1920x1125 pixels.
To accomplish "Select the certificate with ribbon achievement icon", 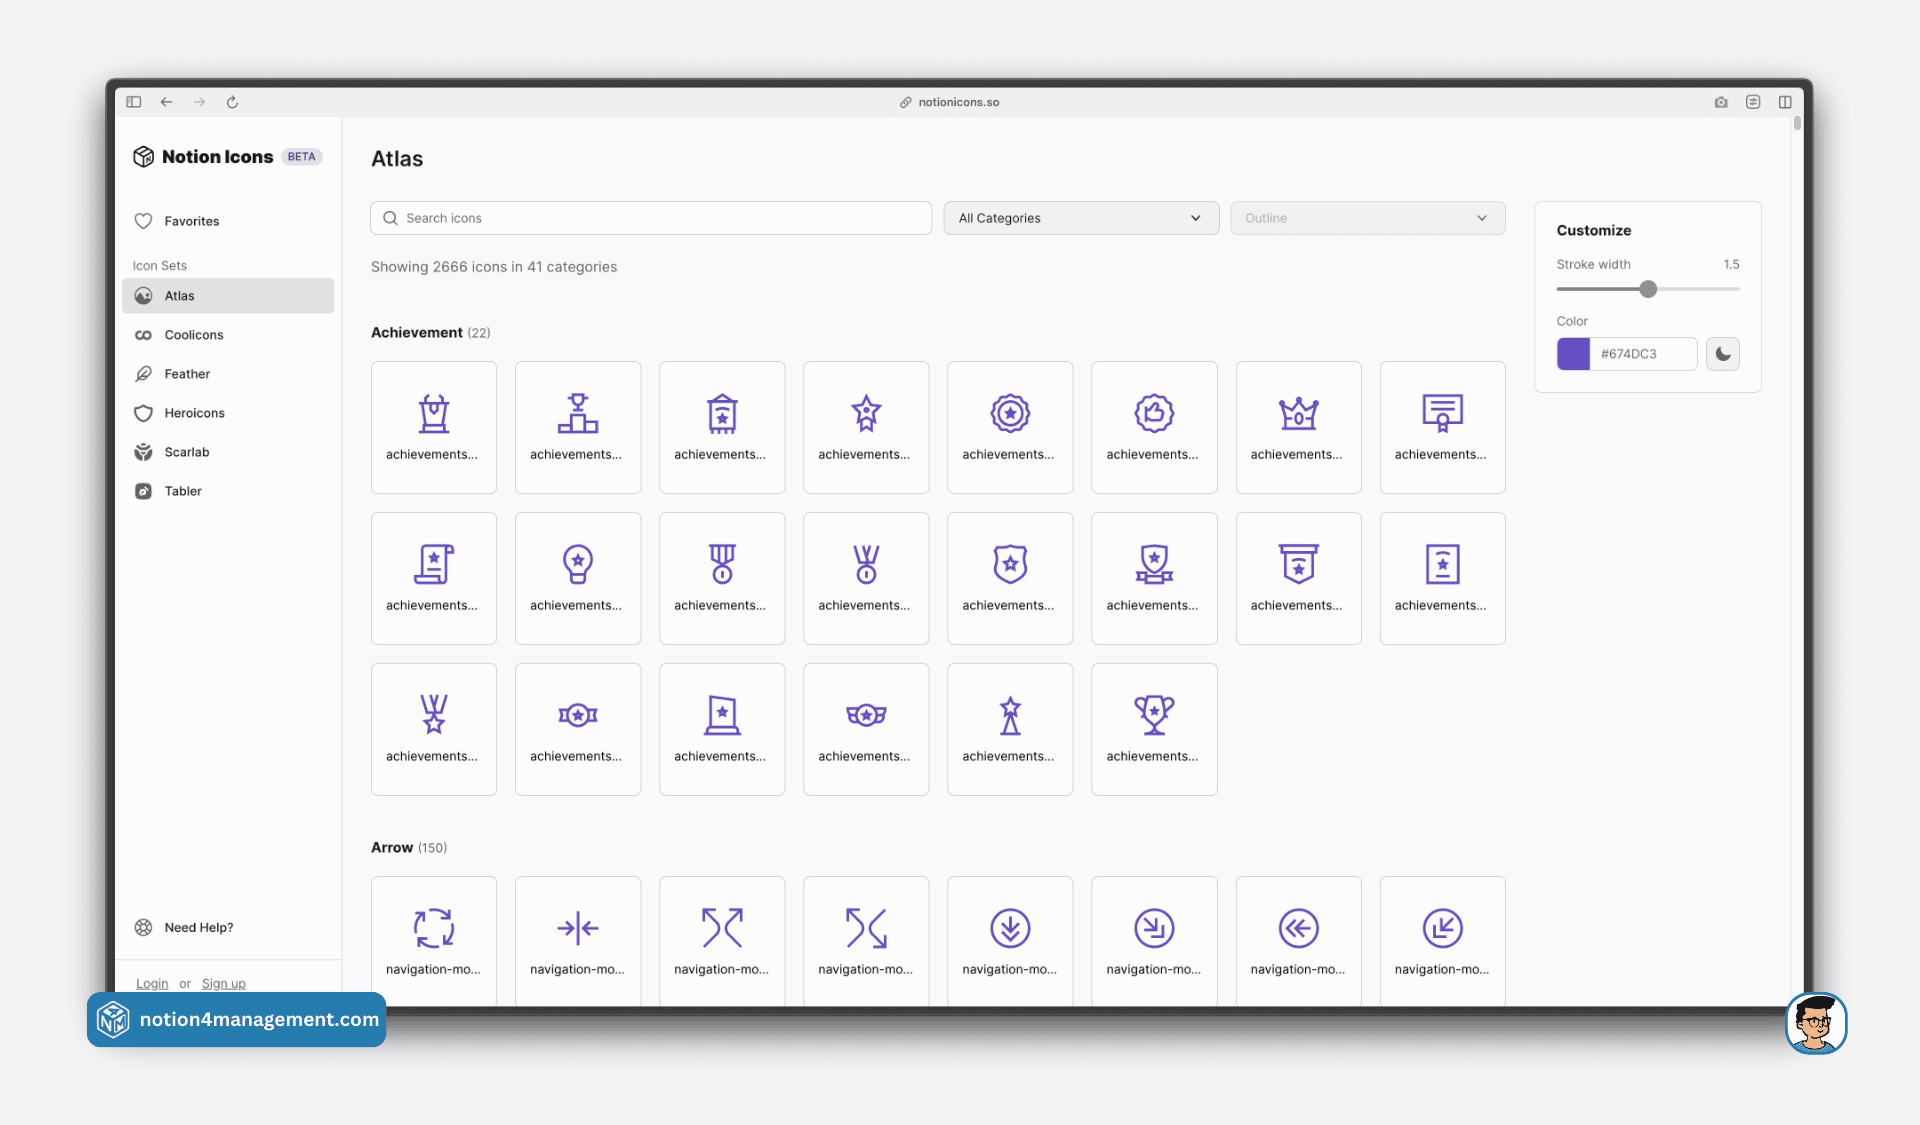I will tap(1442, 427).
